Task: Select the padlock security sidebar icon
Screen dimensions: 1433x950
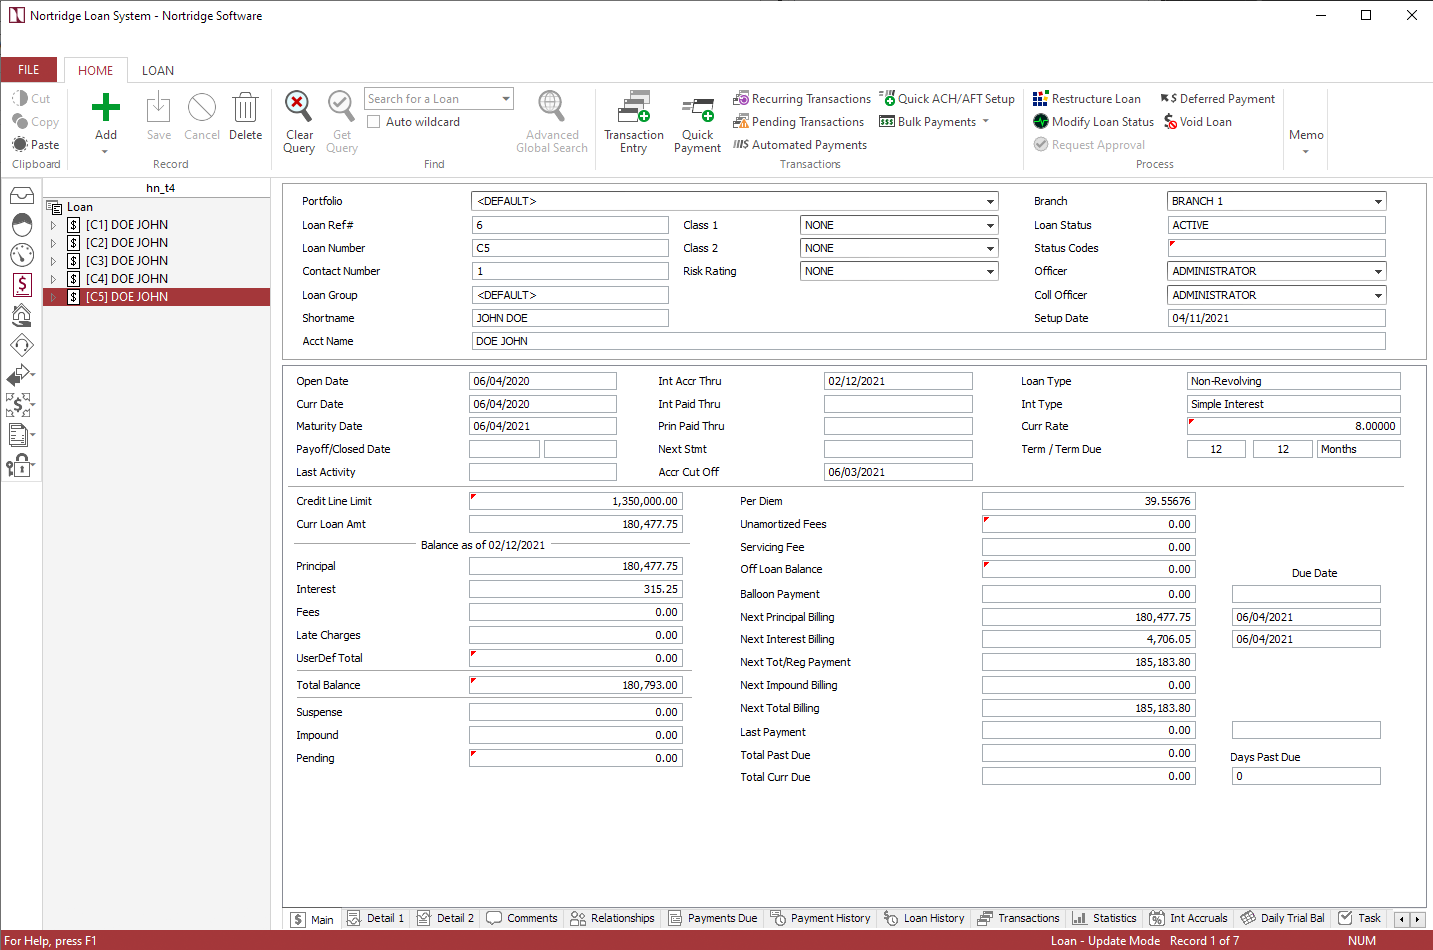Action: [20, 465]
